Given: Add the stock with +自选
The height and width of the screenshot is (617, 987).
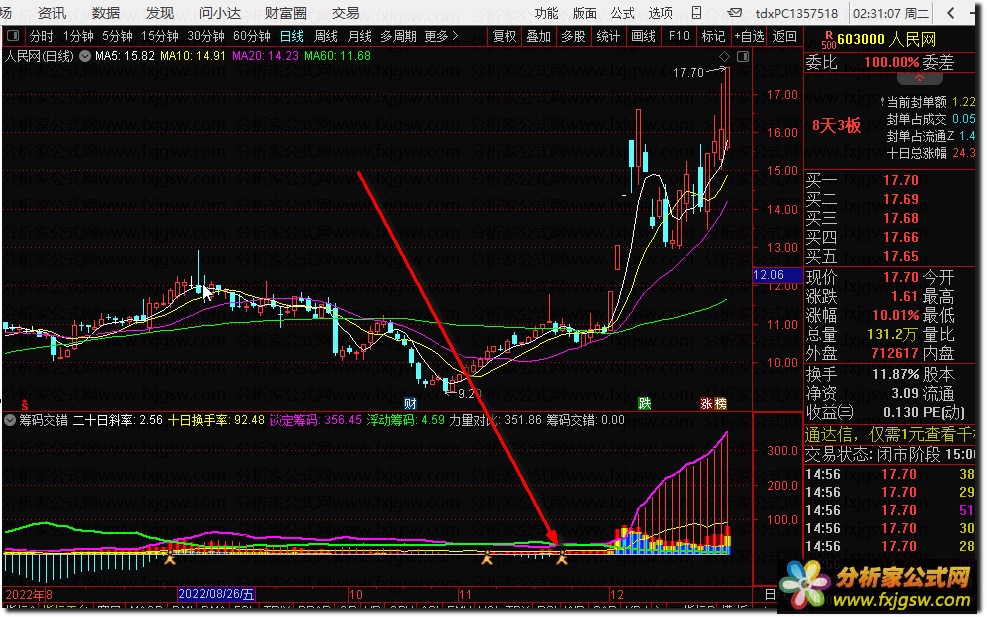Looking at the screenshot, I should tap(750, 37).
